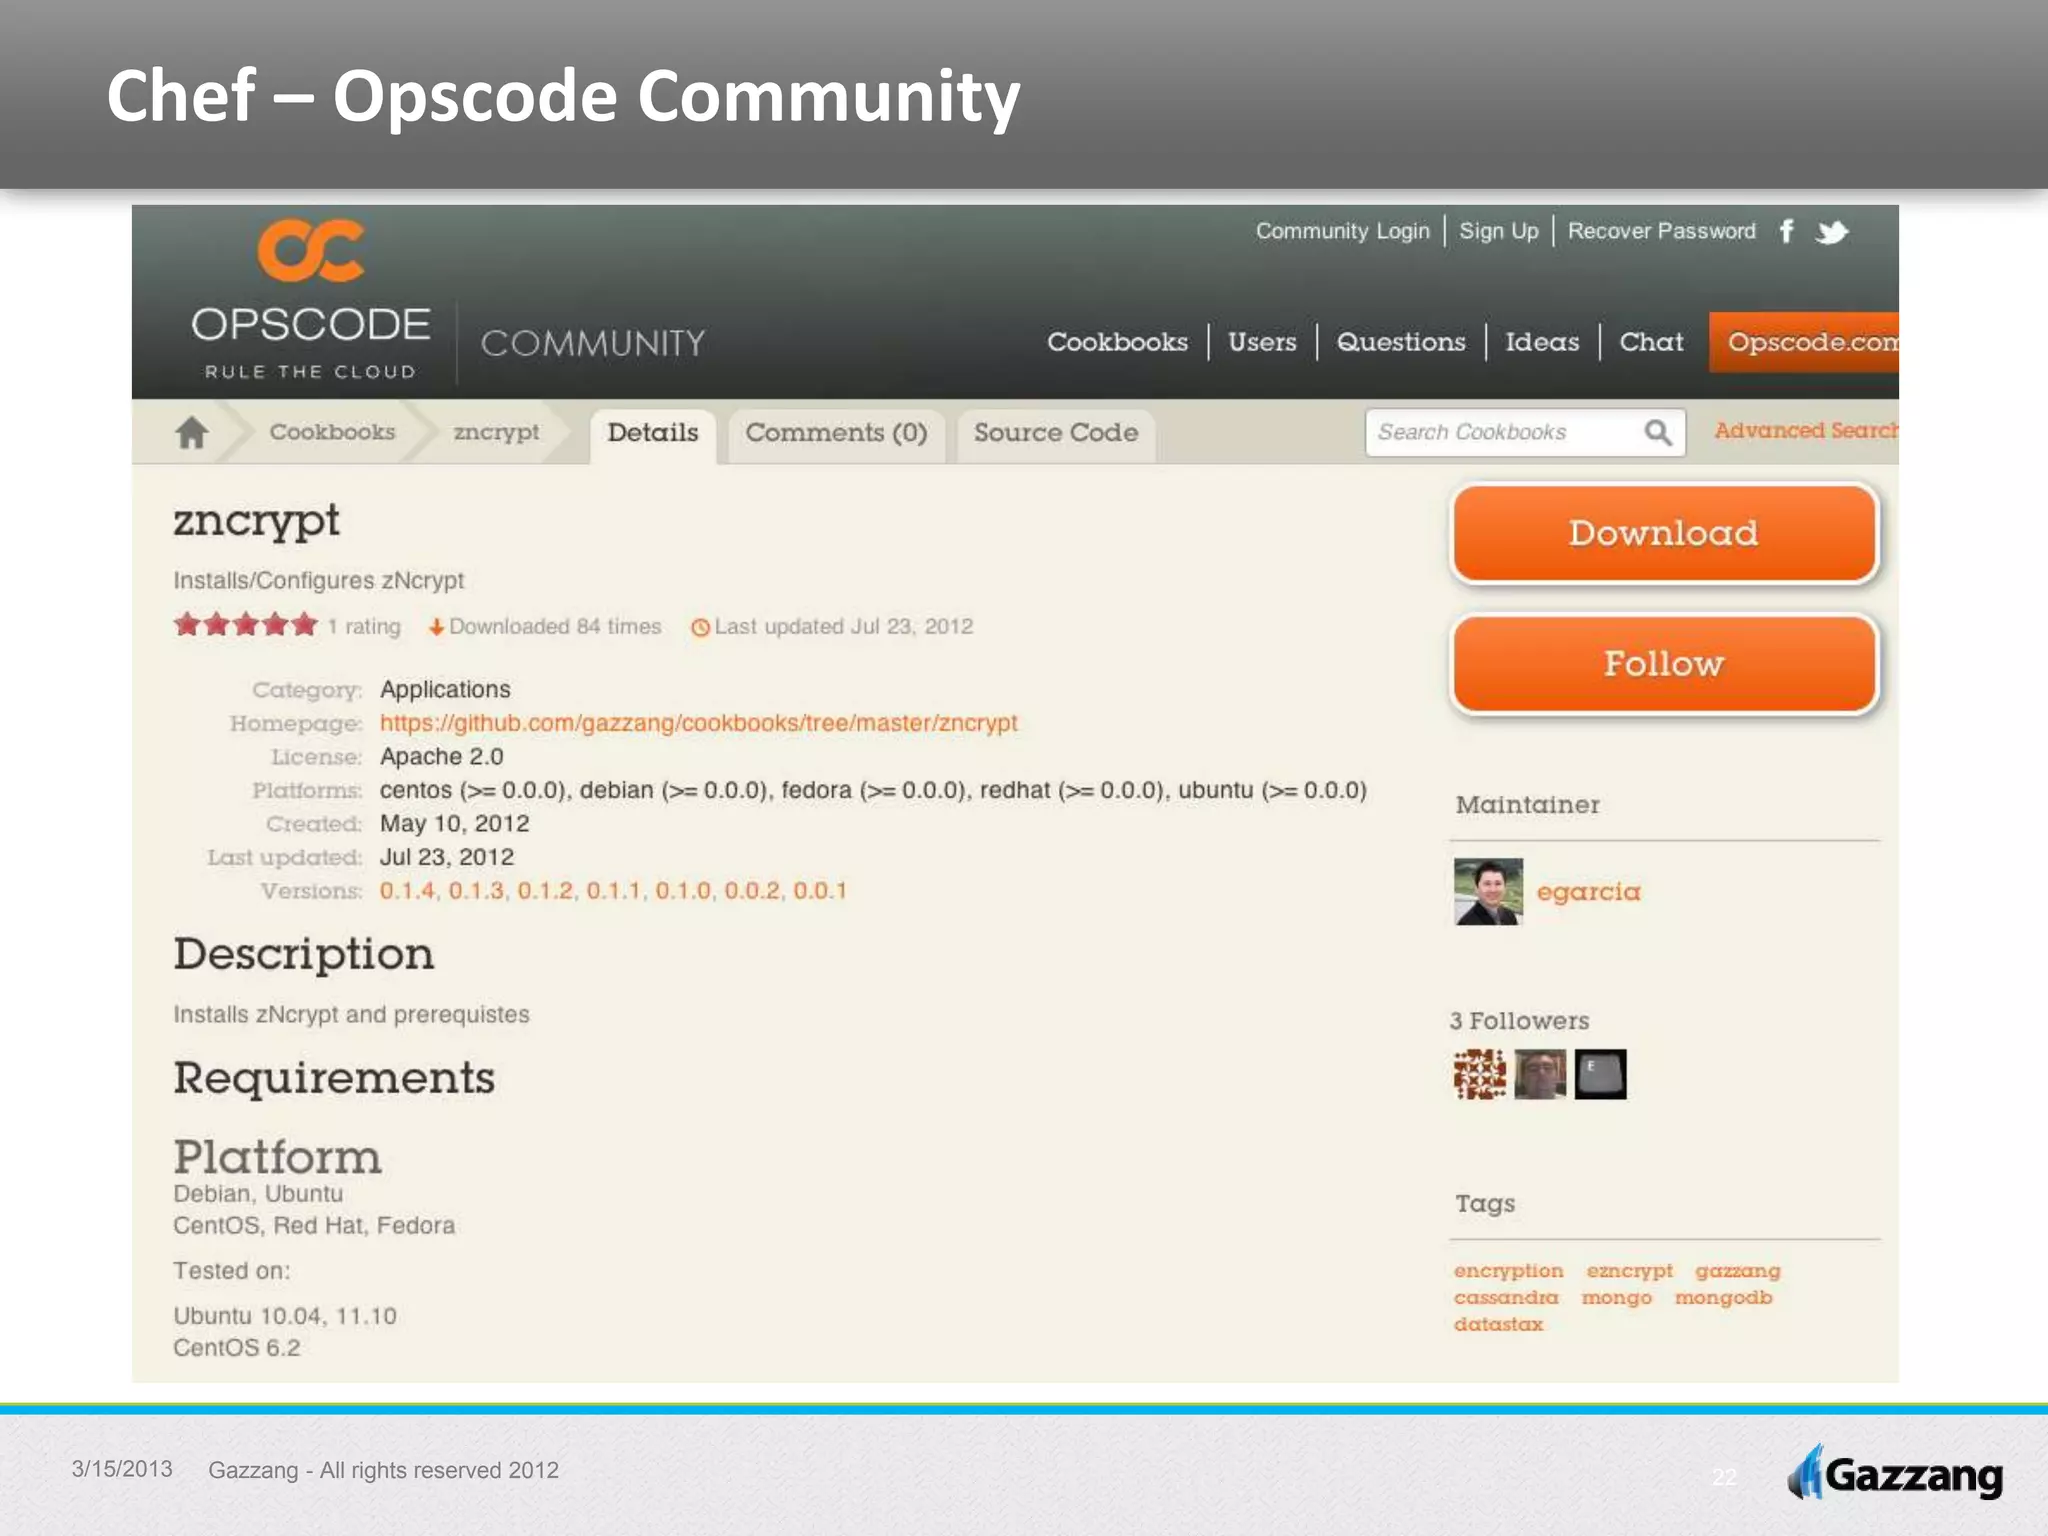The width and height of the screenshot is (2048, 1536).
Task: Click the Opscode logo
Action: pyautogui.click(x=311, y=298)
